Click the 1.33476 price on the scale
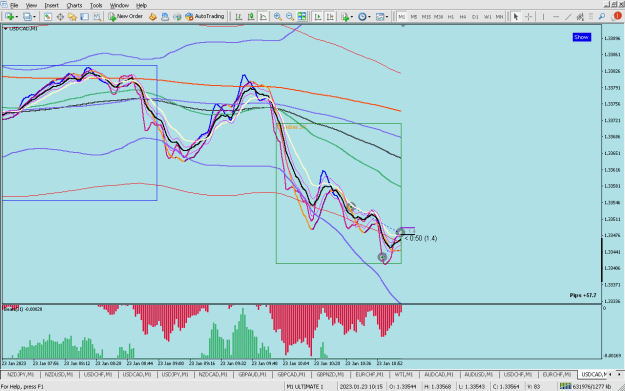 612,236
